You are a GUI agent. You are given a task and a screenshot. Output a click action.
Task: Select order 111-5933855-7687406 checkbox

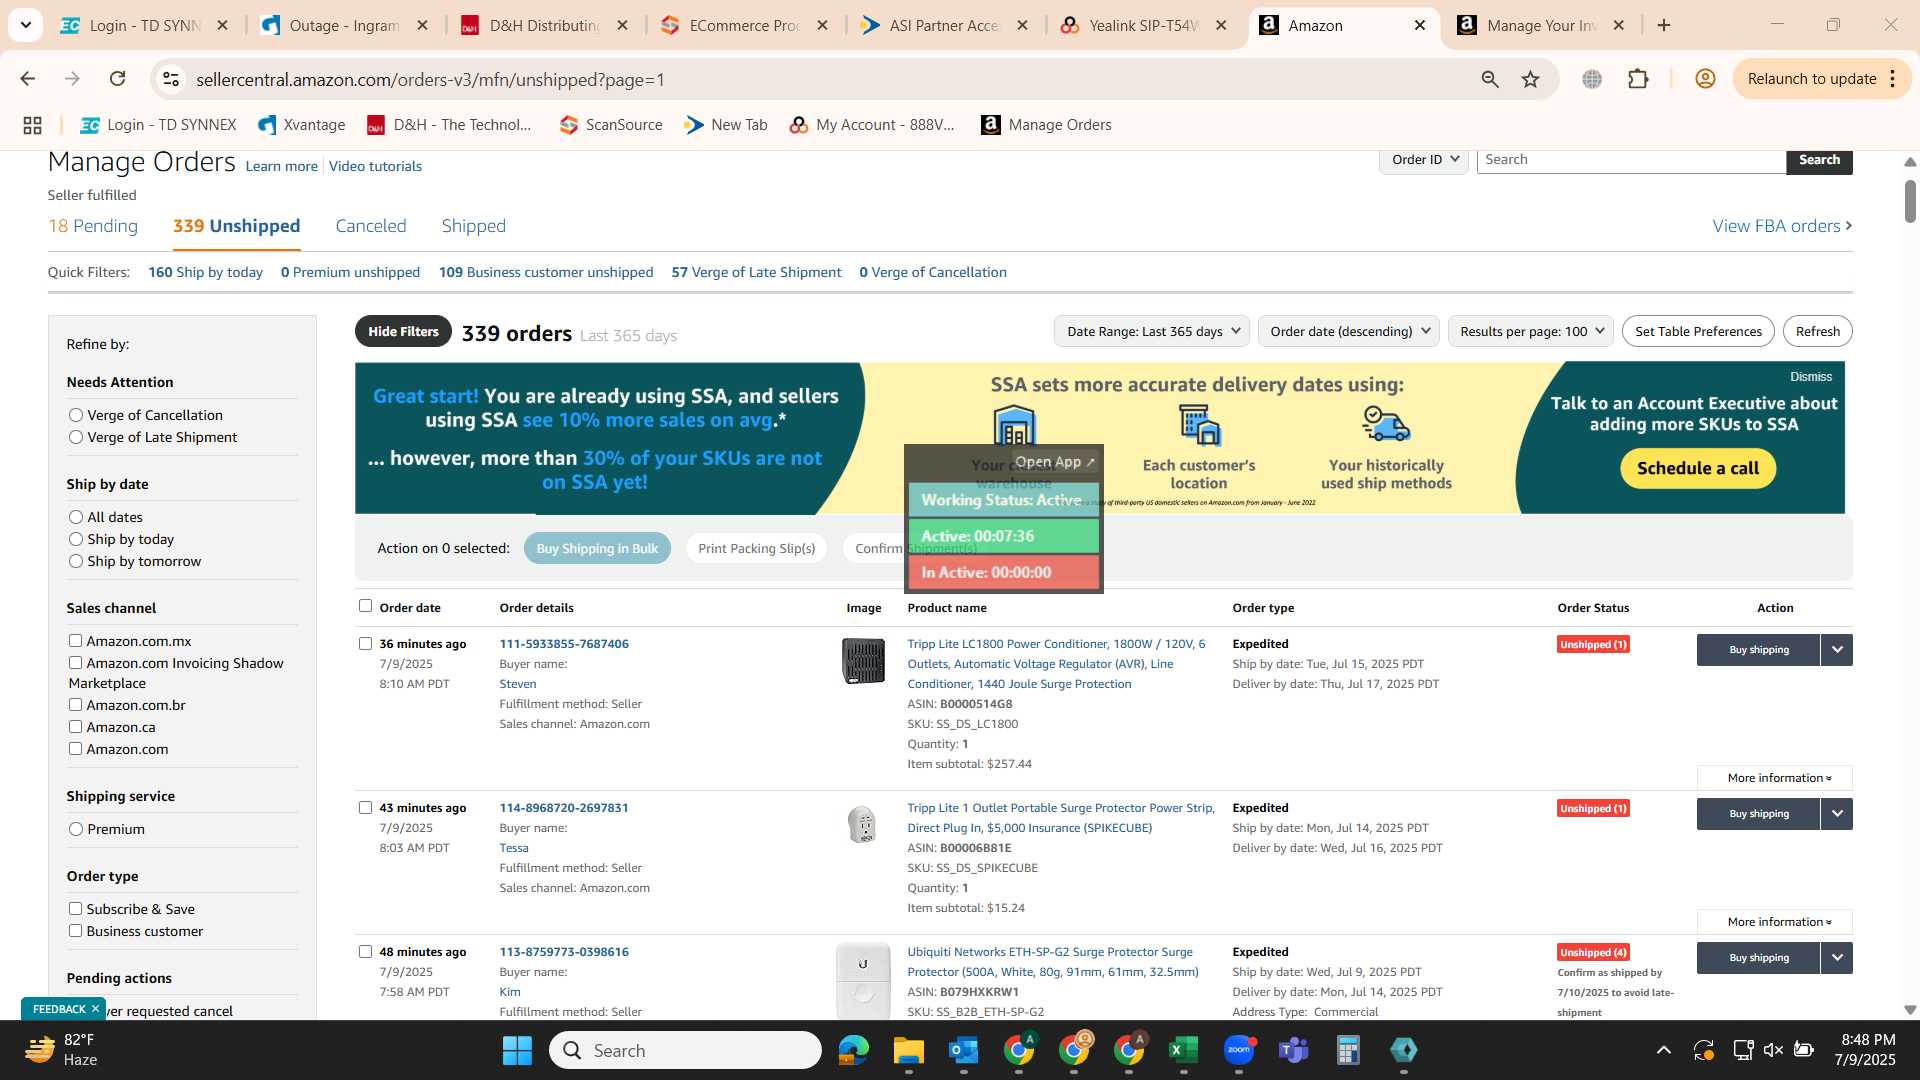point(365,644)
